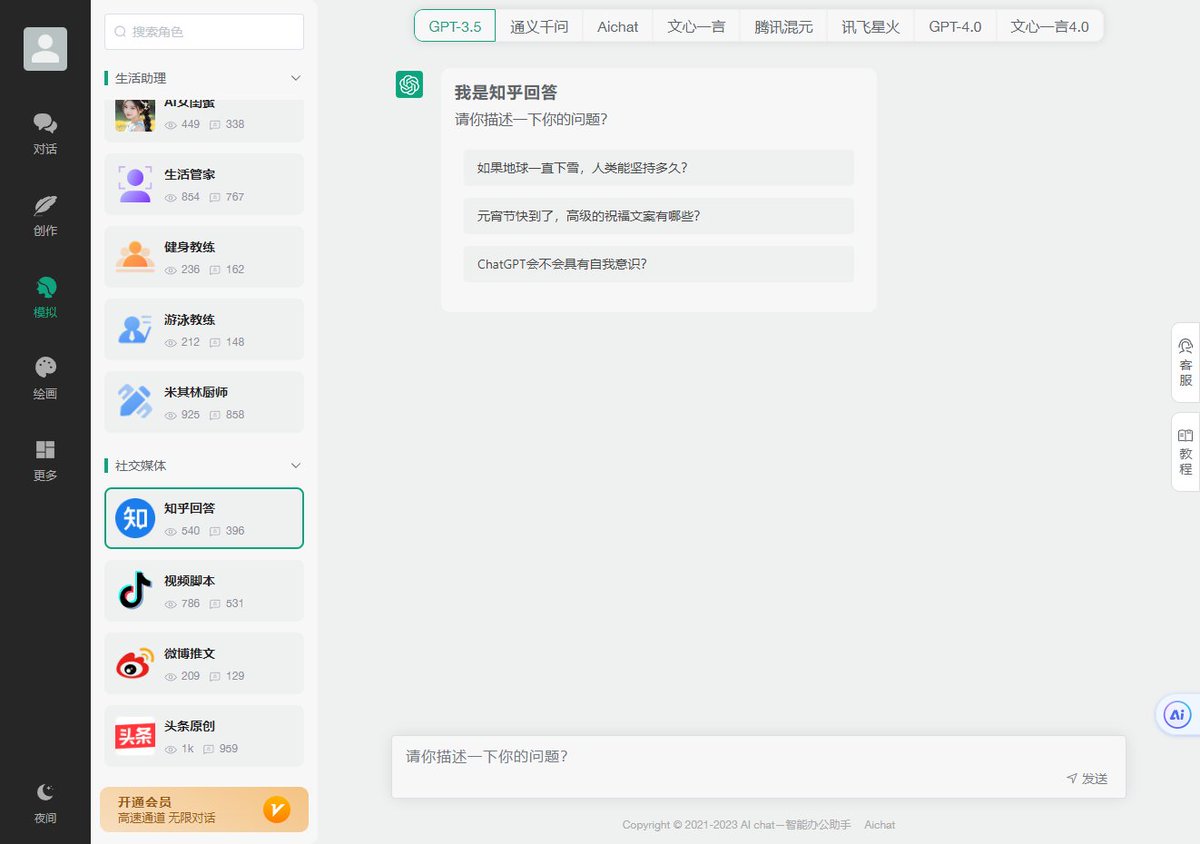Switch to the GPT-4.0 model tab
Viewport: 1200px width, 844px height.
pos(955,27)
